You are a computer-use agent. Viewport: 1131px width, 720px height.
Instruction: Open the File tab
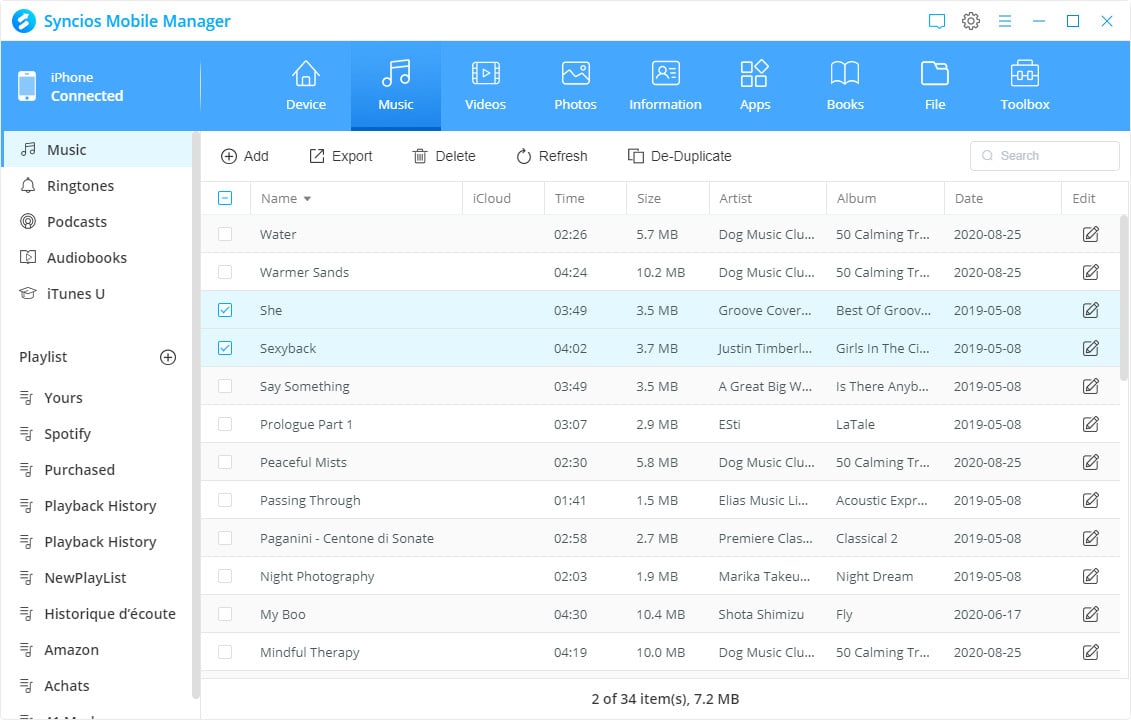click(x=935, y=86)
